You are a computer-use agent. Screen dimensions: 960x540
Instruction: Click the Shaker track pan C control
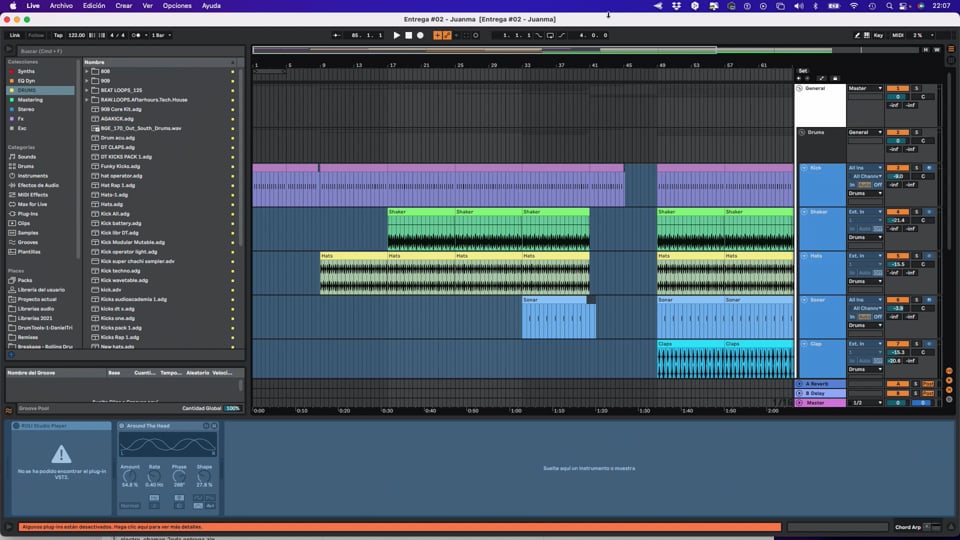[x=923, y=220]
